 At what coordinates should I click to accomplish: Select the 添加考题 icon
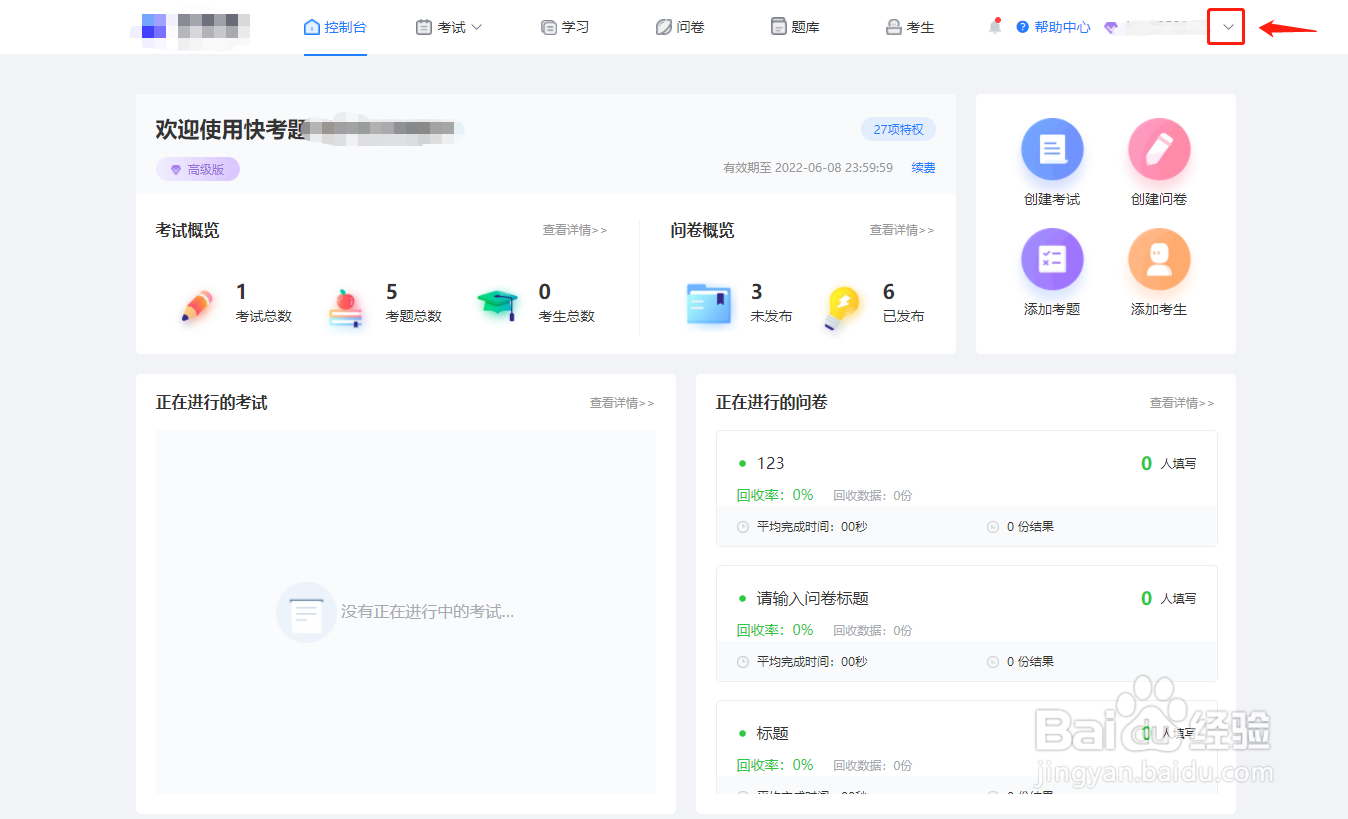tap(1052, 258)
